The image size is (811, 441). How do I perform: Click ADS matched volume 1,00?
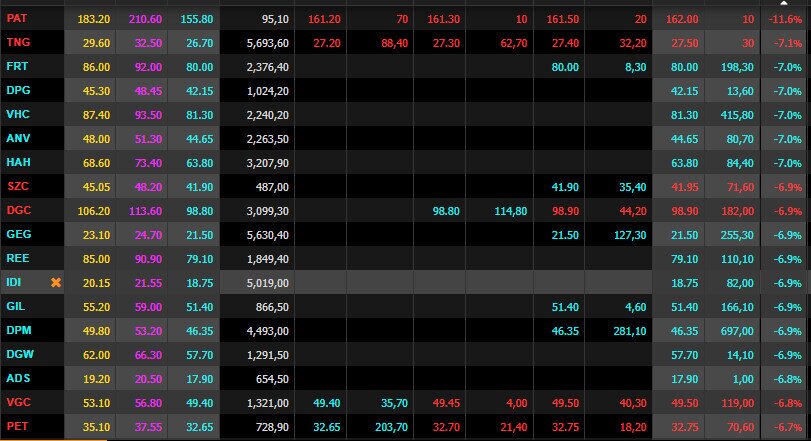click(x=743, y=379)
